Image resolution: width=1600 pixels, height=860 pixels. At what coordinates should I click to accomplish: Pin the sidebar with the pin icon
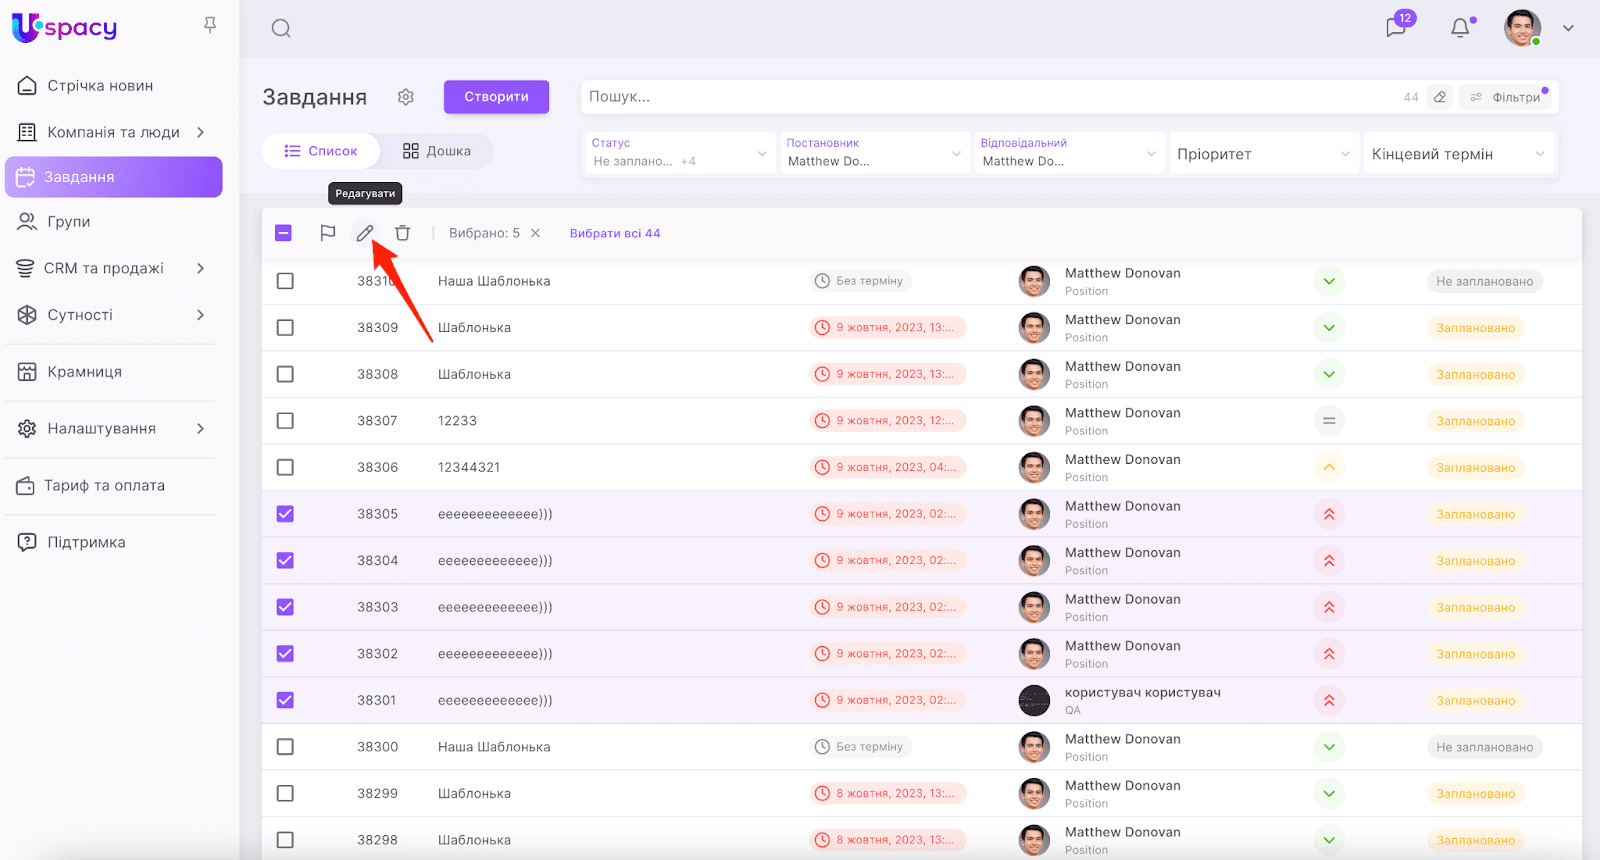[210, 25]
